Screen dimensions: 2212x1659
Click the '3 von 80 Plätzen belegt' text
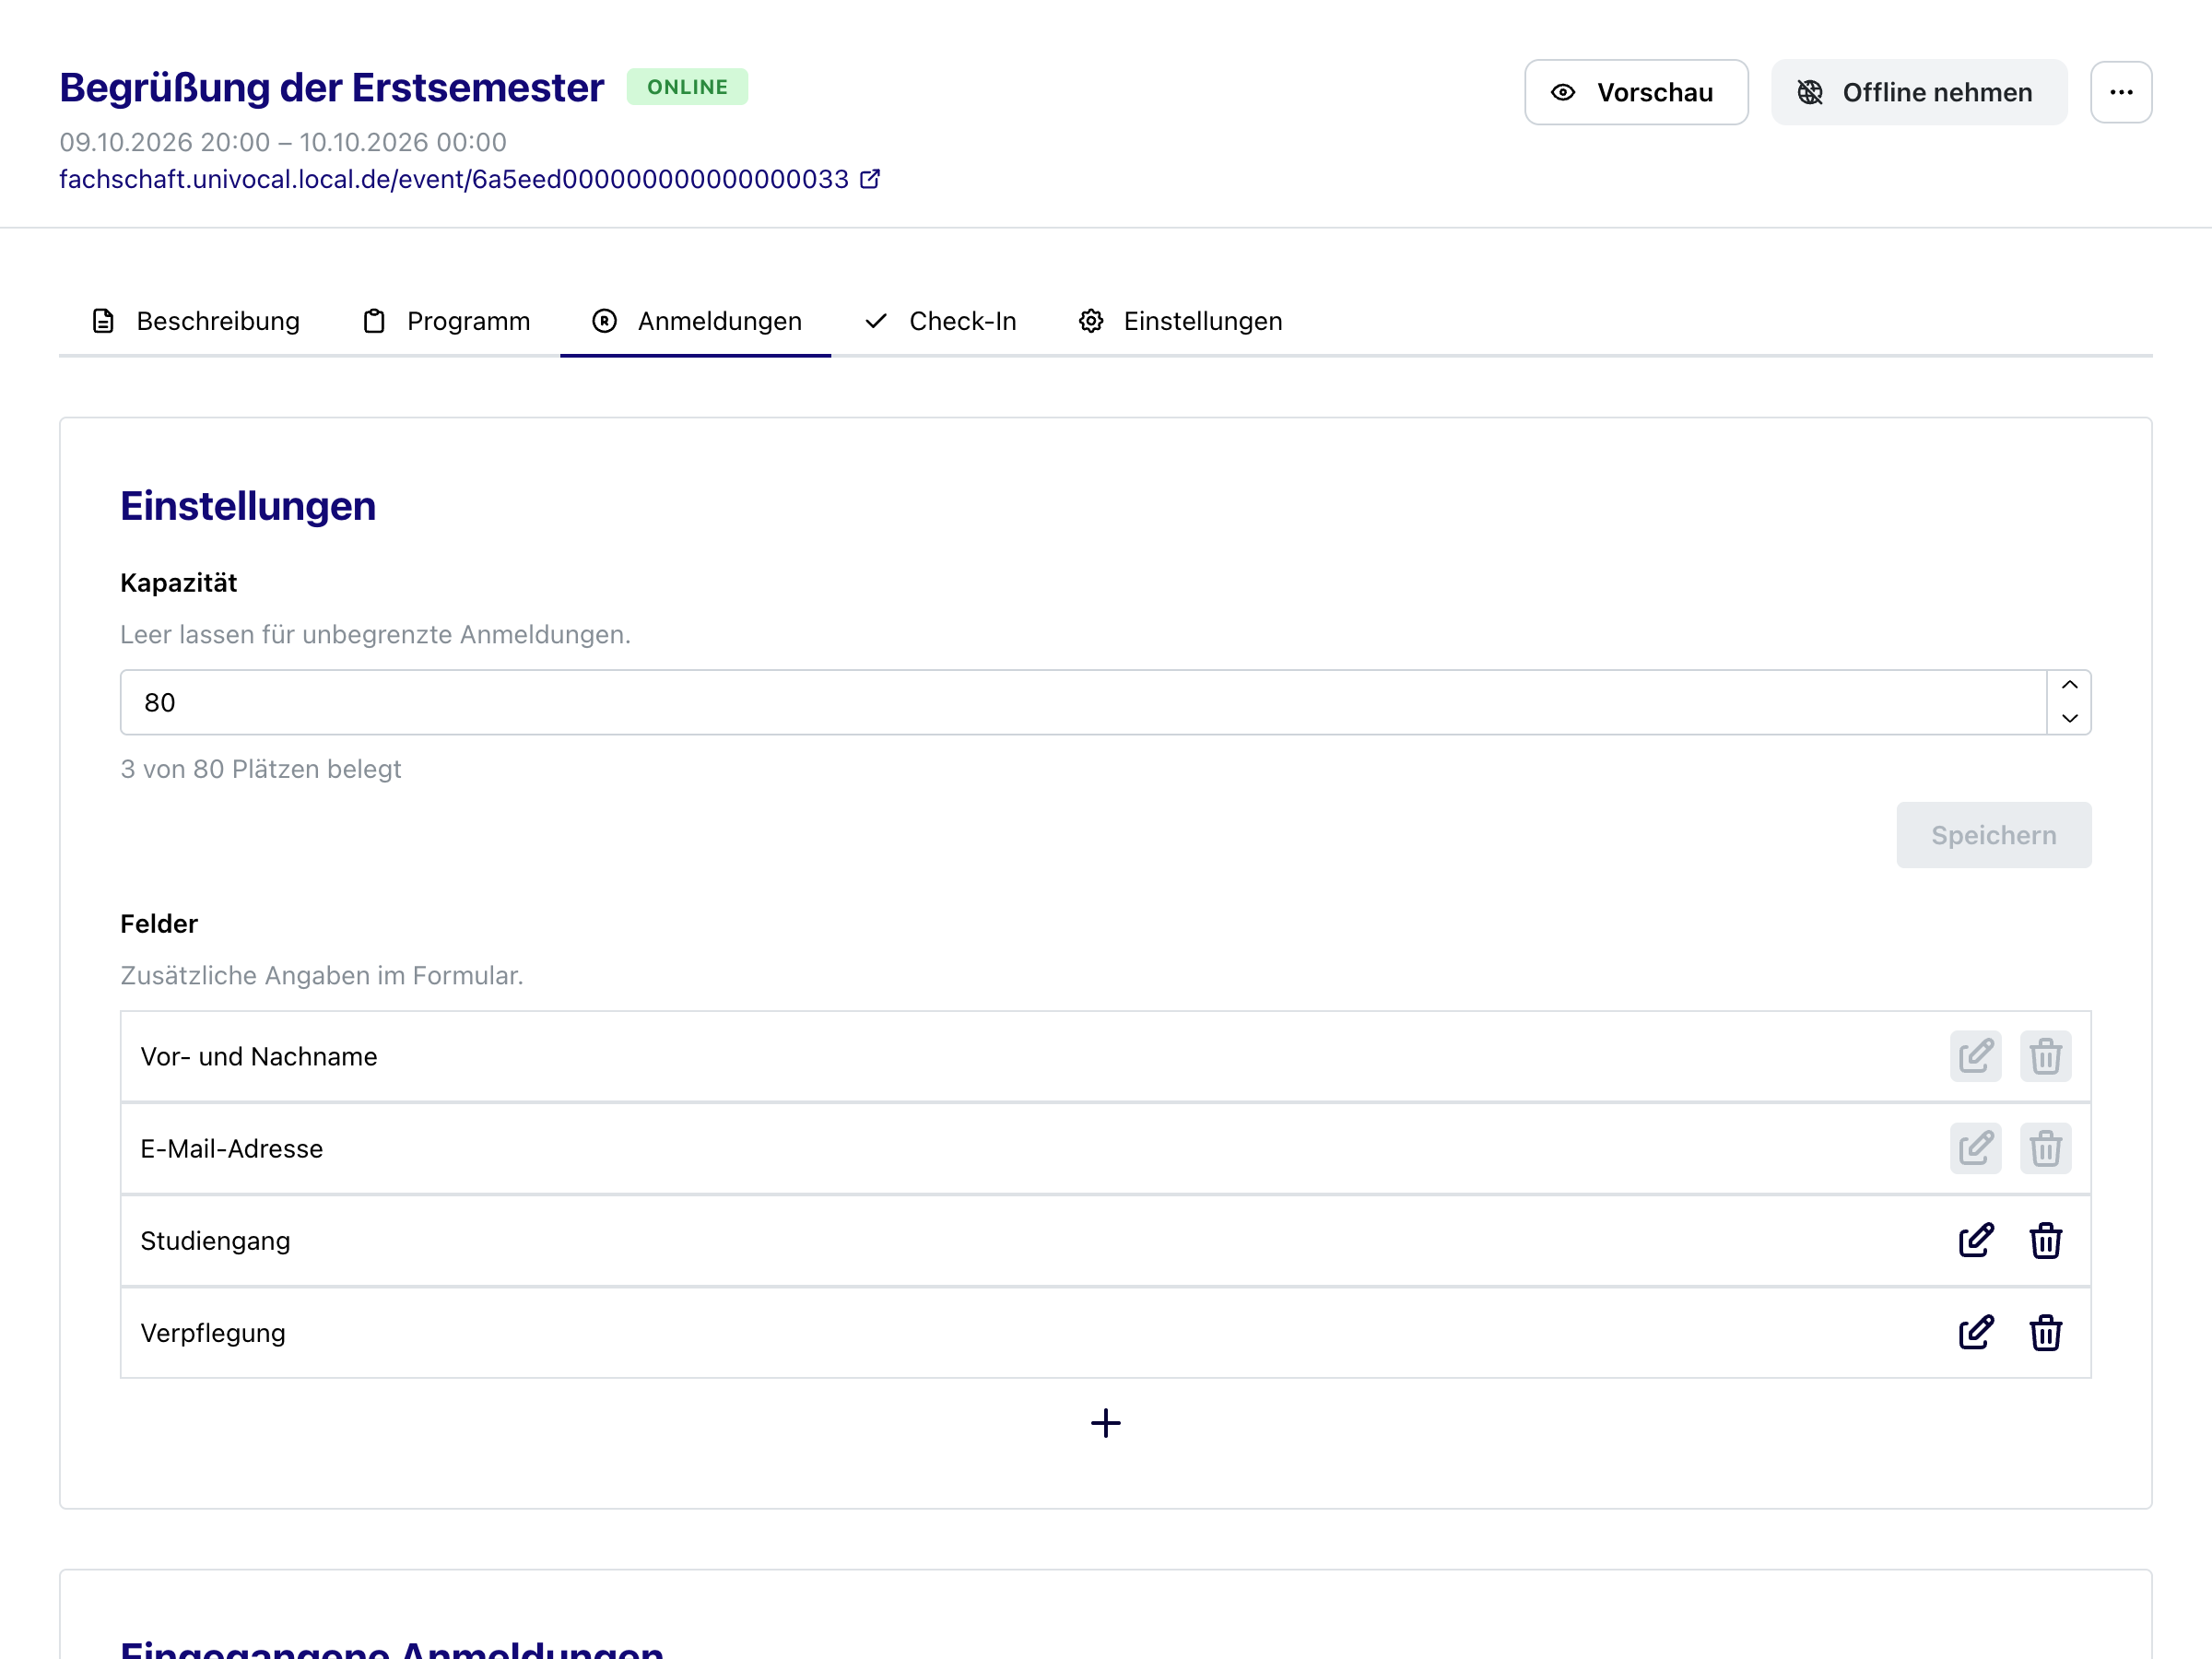click(x=260, y=769)
